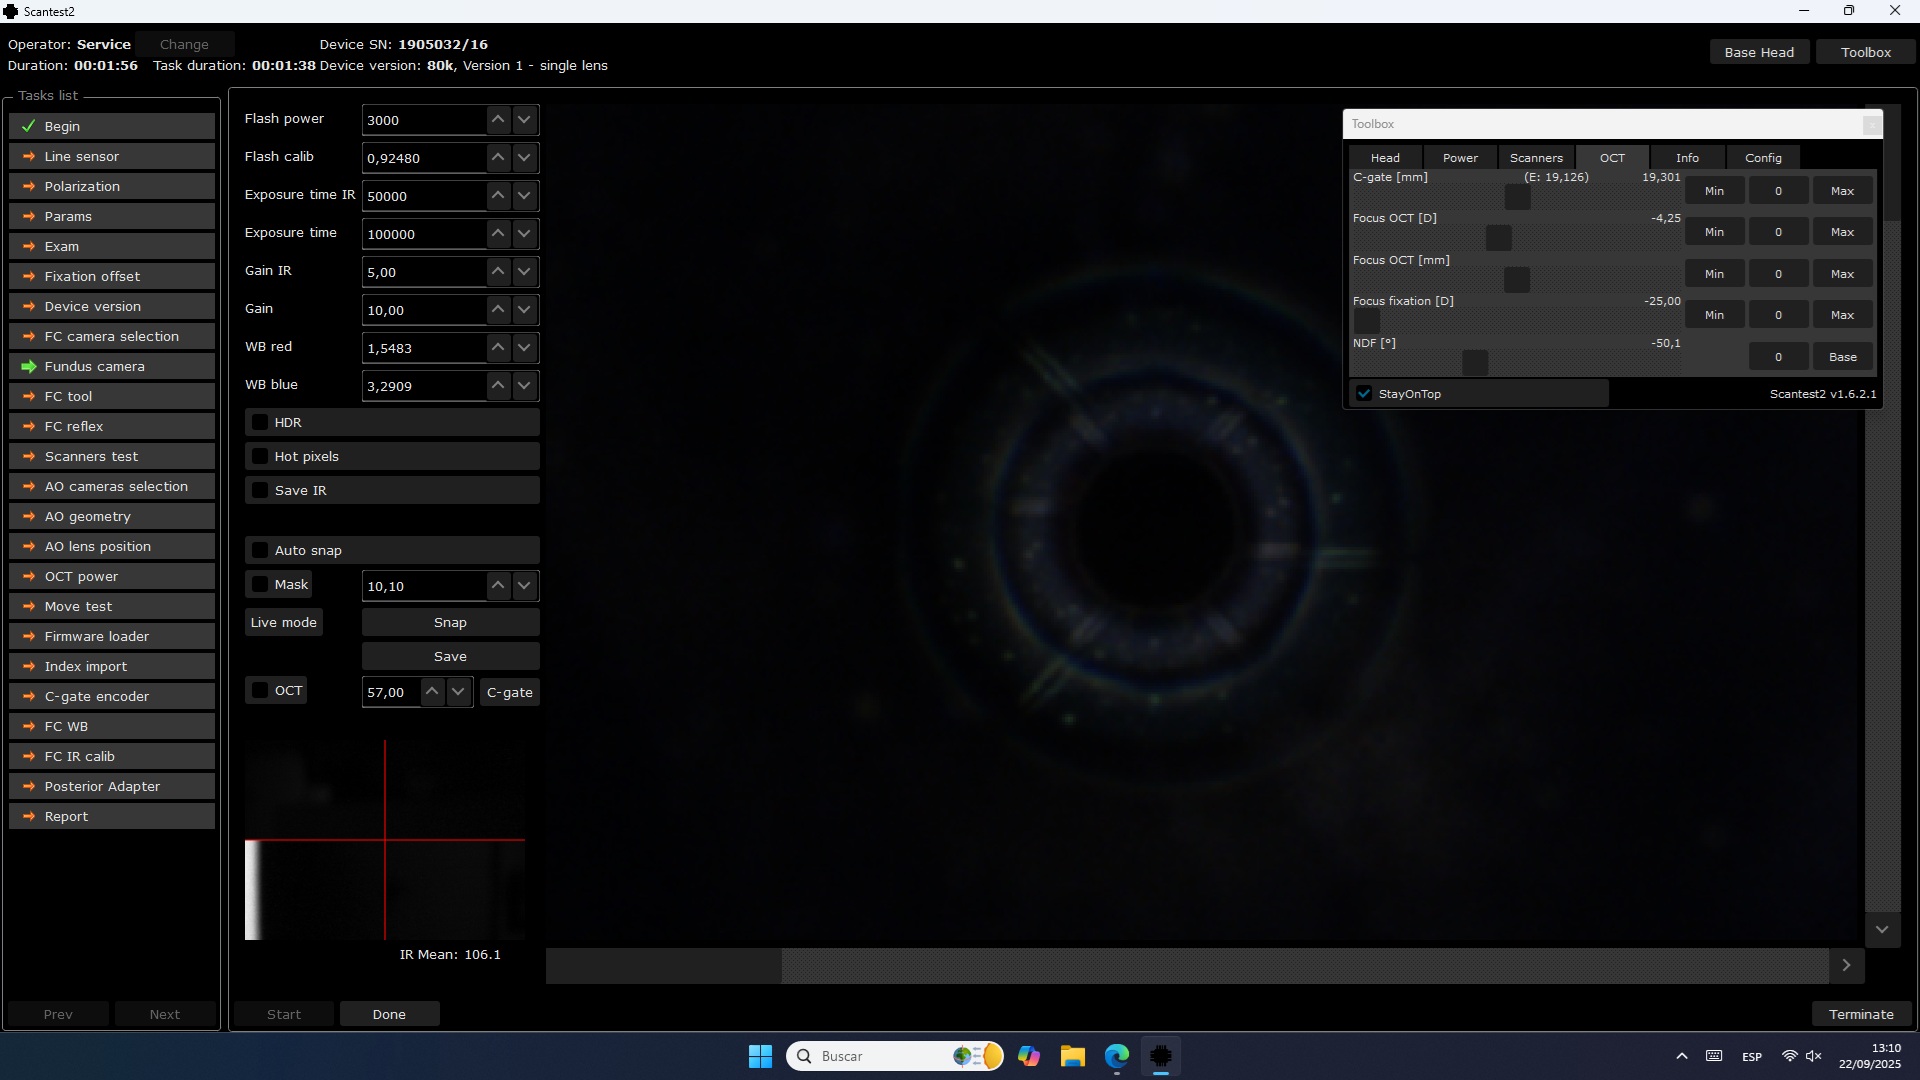The width and height of the screenshot is (1920, 1080).
Task: Open File Explorer from the taskbar
Action: pos(1073,1056)
